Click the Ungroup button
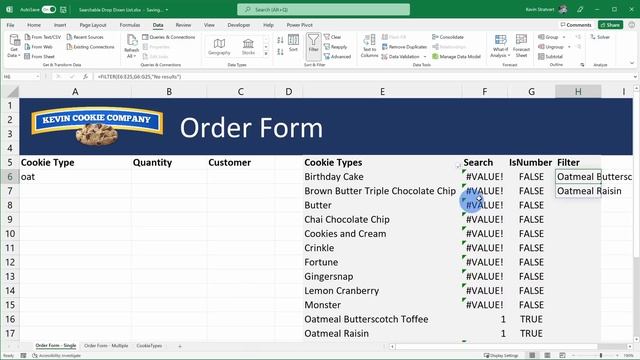This screenshot has height=360, width=640. click(x=551, y=47)
